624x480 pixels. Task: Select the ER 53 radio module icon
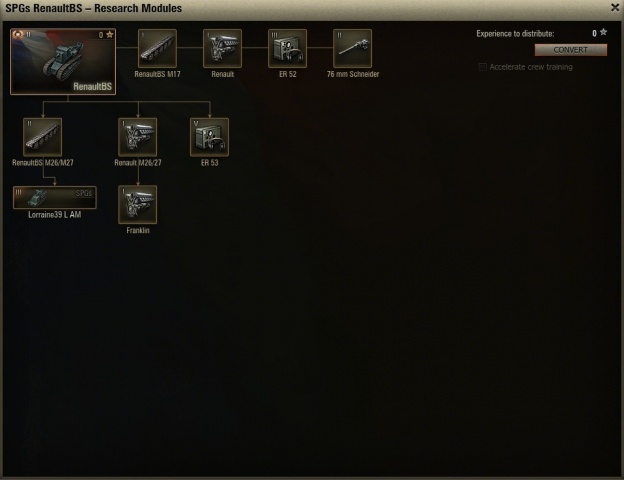coord(209,137)
